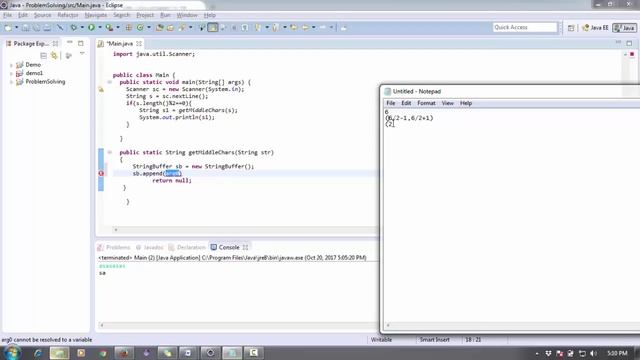Collapse the main method fold marker
This screenshot has width=640, height=360.
coord(109,82)
